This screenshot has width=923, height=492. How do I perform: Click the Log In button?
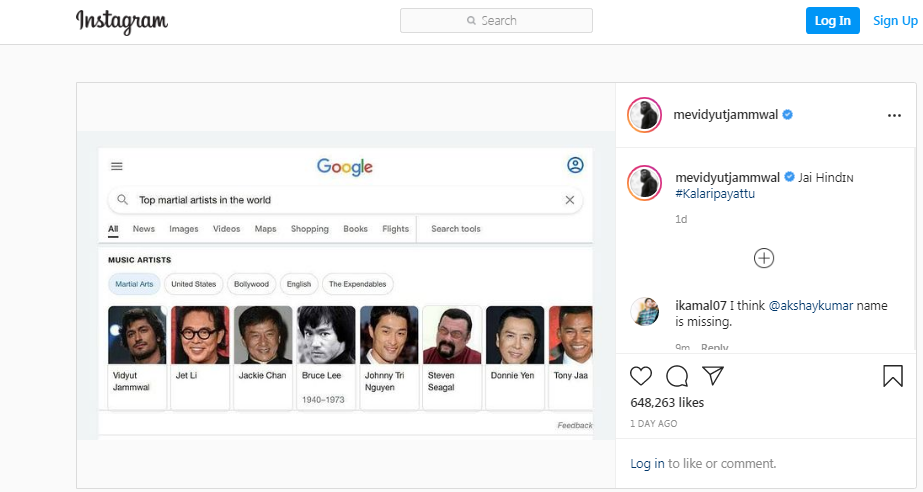(832, 21)
